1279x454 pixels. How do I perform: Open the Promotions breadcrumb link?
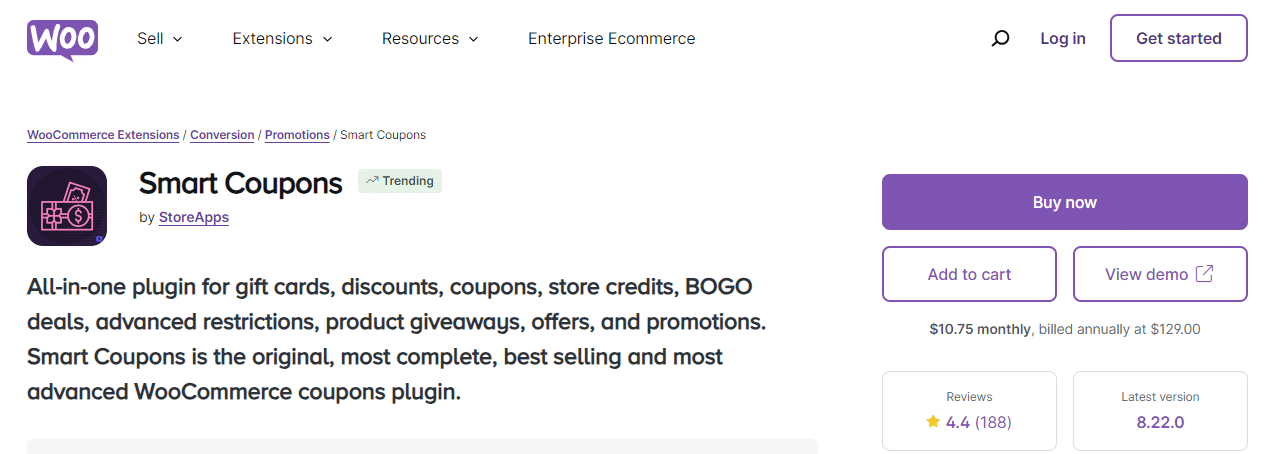(x=297, y=135)
